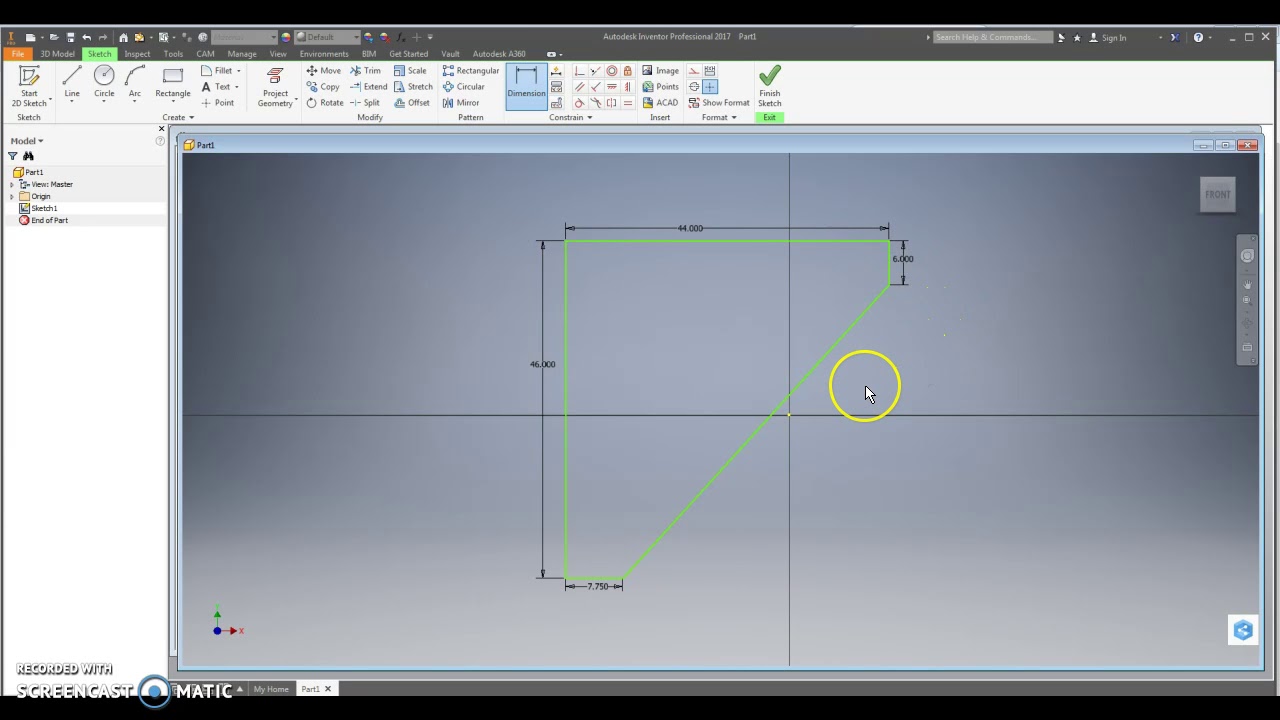Select the Extend tool
Viewport: 1280px width, 720px height.
point(368,87)
